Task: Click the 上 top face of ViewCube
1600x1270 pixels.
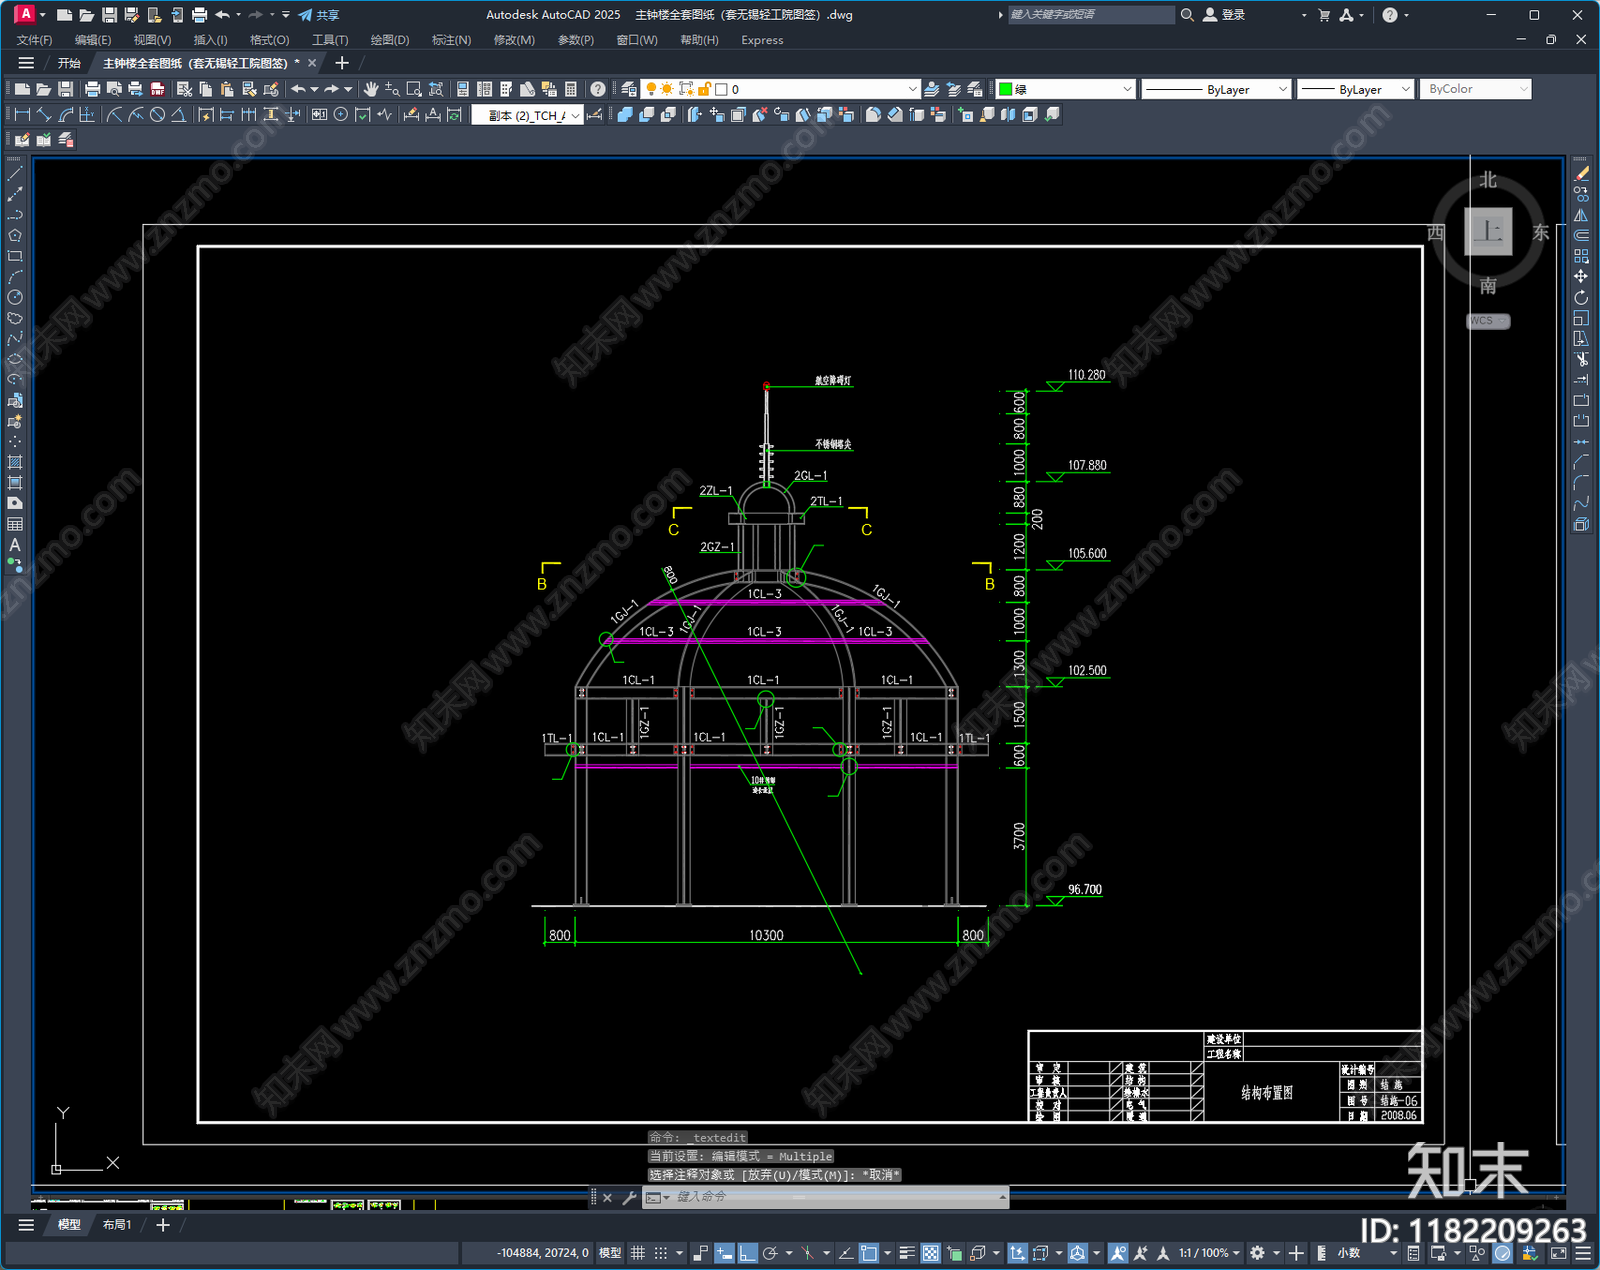Action: point(1488,232)
